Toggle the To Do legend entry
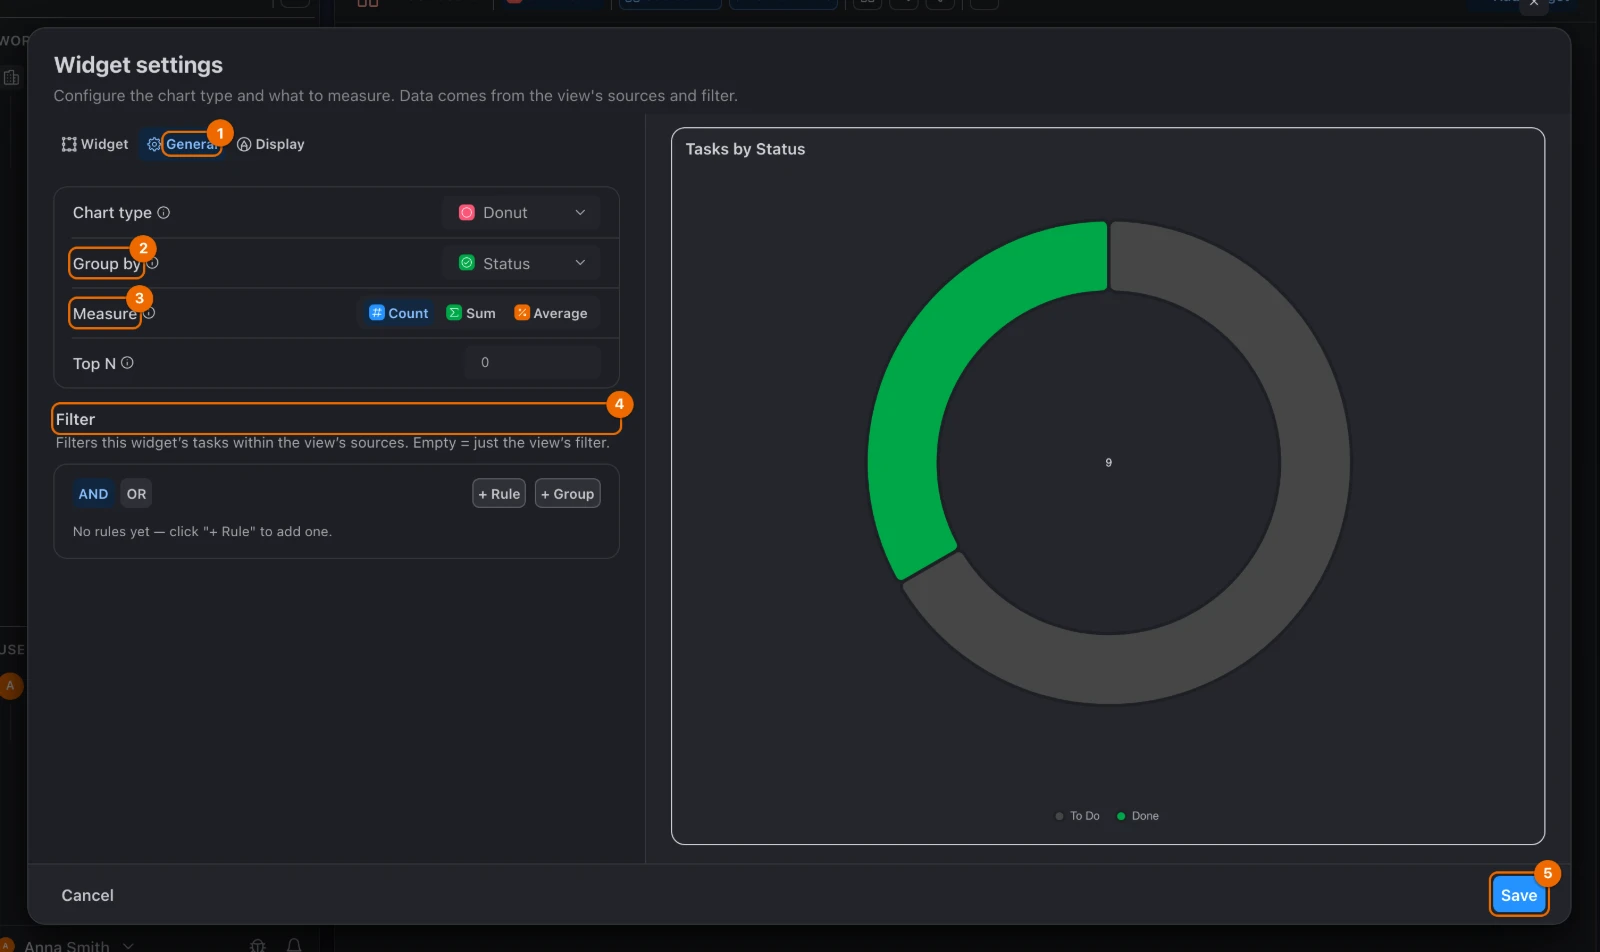Viewport: 1600px width, 952px height. pyautogui.click(x=1078, y=816)
